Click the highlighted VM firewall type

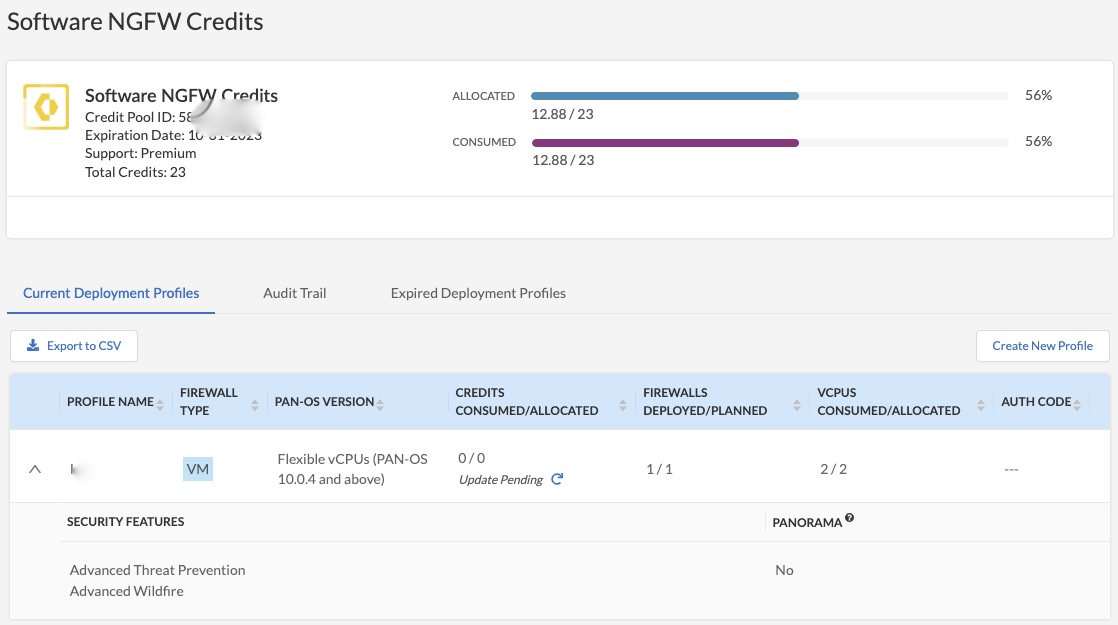(198, 469)
